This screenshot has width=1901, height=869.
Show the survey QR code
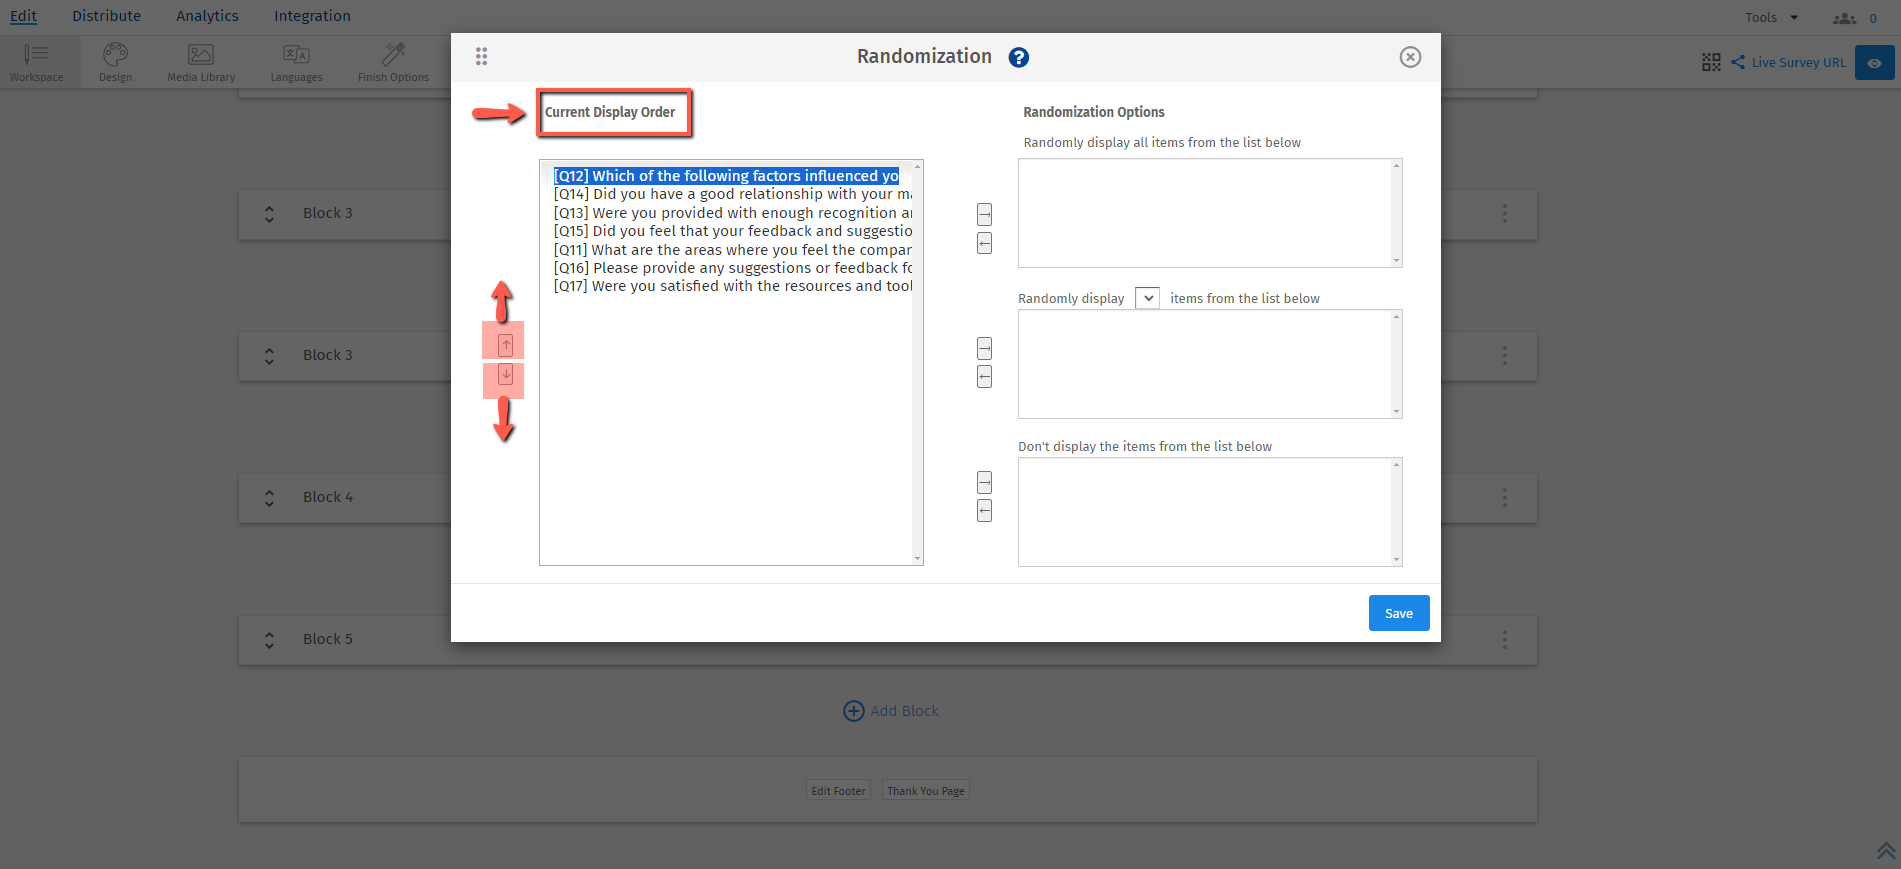(1711, 62)
